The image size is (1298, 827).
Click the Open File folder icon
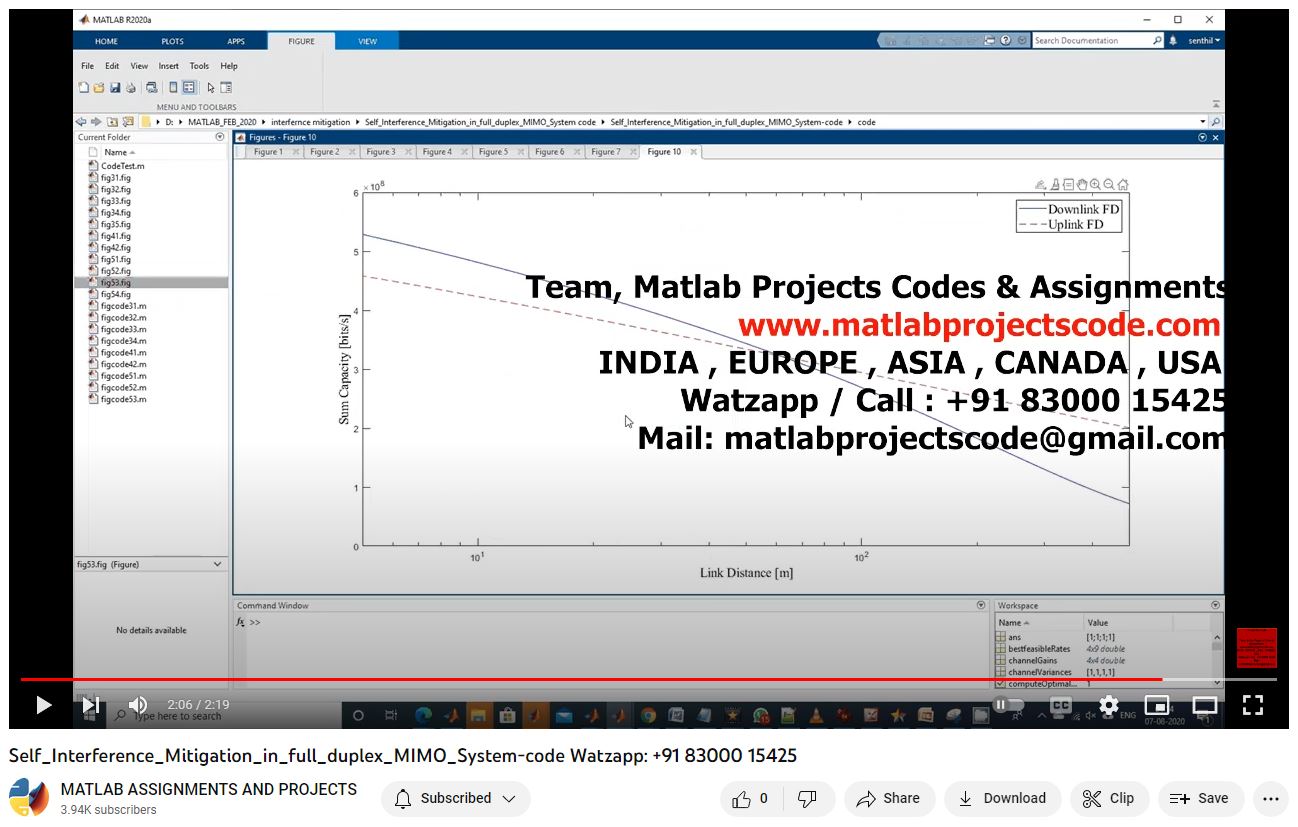99,87
